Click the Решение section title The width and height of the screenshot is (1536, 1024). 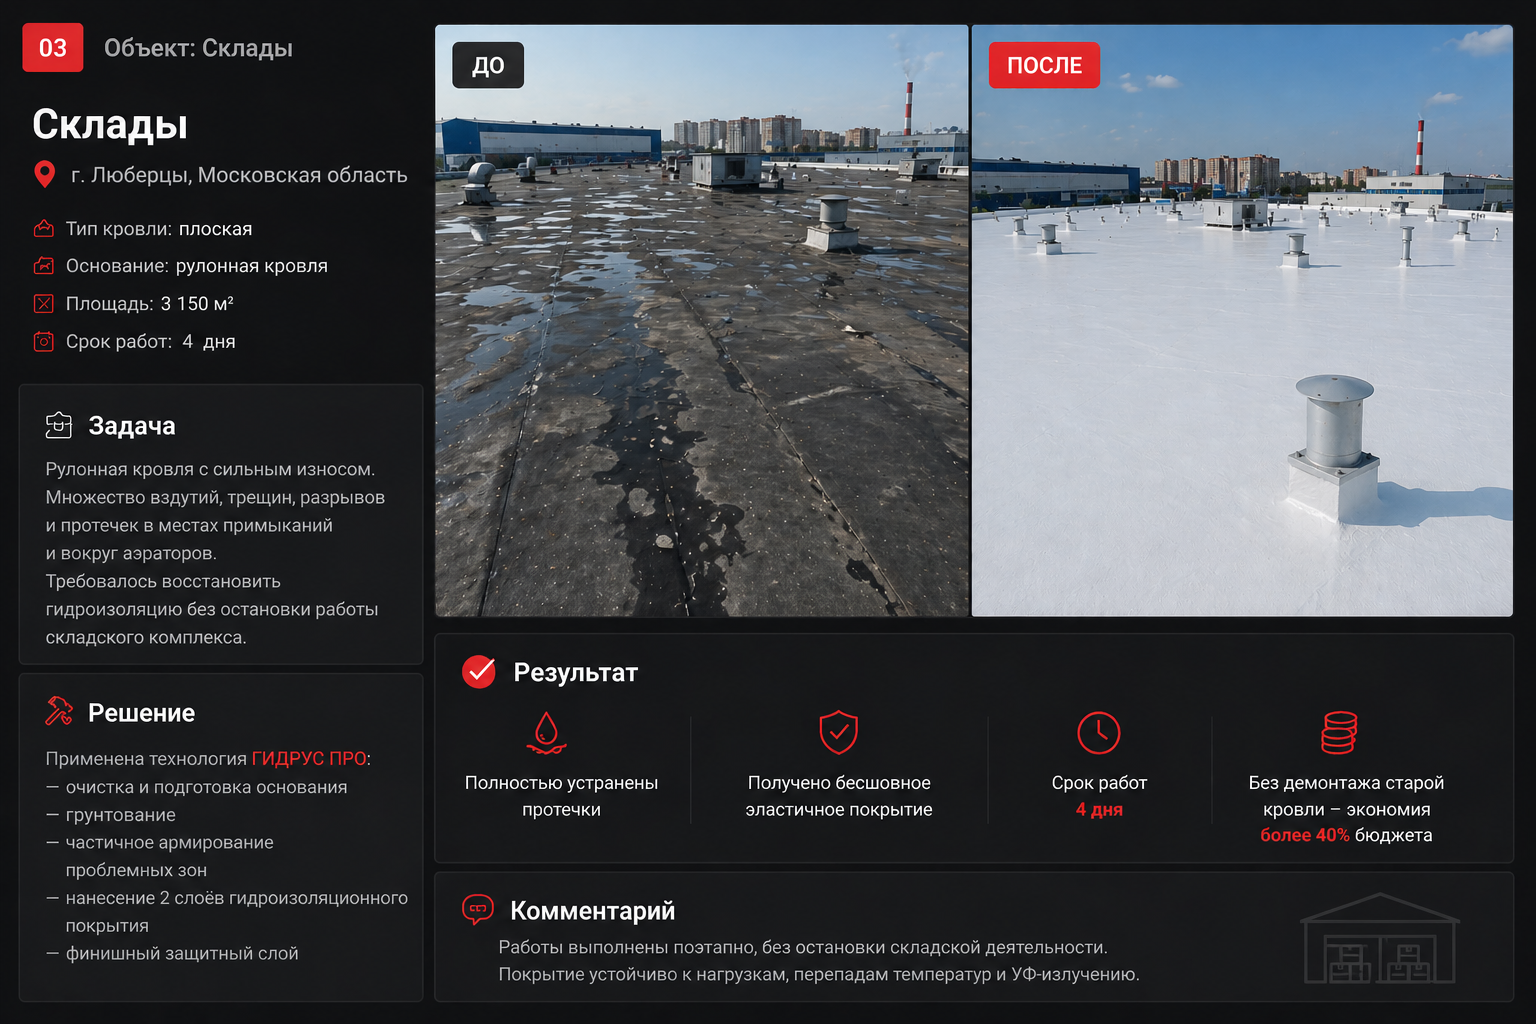tap(141, 713)
